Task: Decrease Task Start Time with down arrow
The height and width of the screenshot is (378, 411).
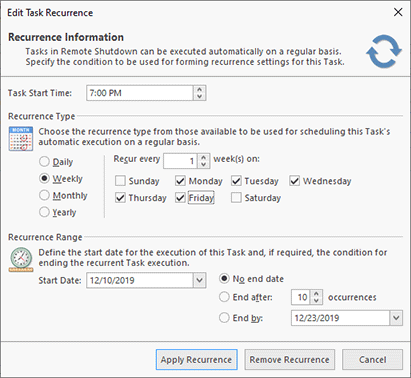Action: point(199,96)
